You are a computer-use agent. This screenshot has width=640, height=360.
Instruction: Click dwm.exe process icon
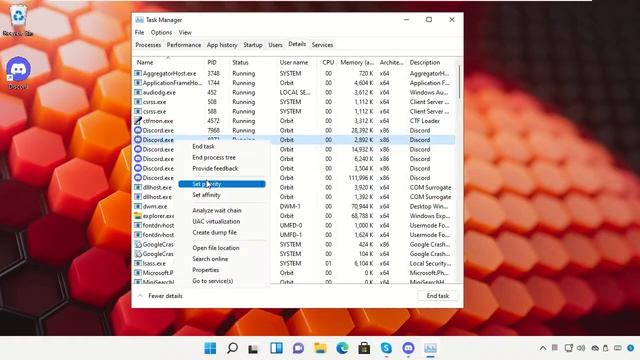point(138,206)
